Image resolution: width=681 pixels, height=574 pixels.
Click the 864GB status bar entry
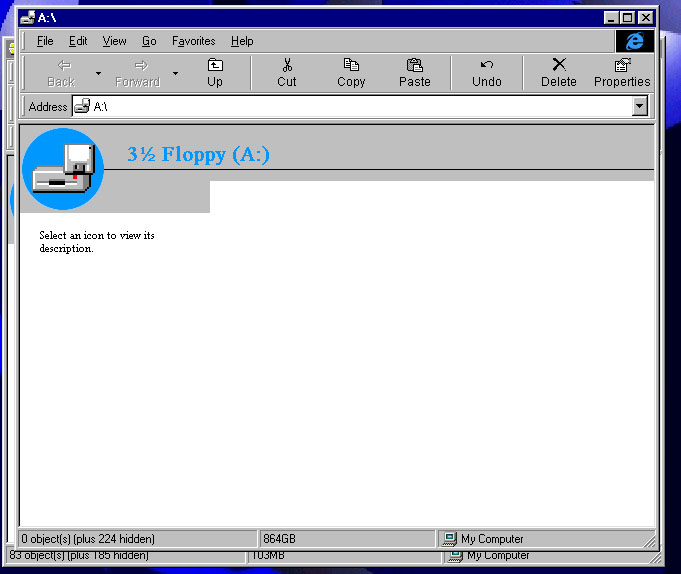pos(279,539)
